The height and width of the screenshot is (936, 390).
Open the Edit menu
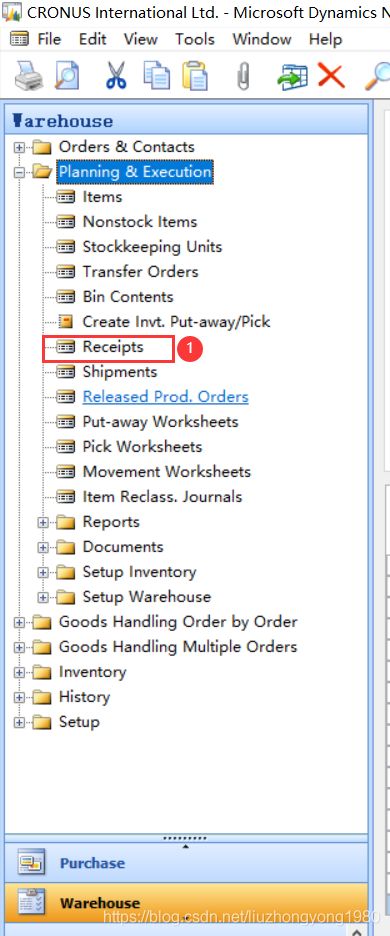pos(93,39)
